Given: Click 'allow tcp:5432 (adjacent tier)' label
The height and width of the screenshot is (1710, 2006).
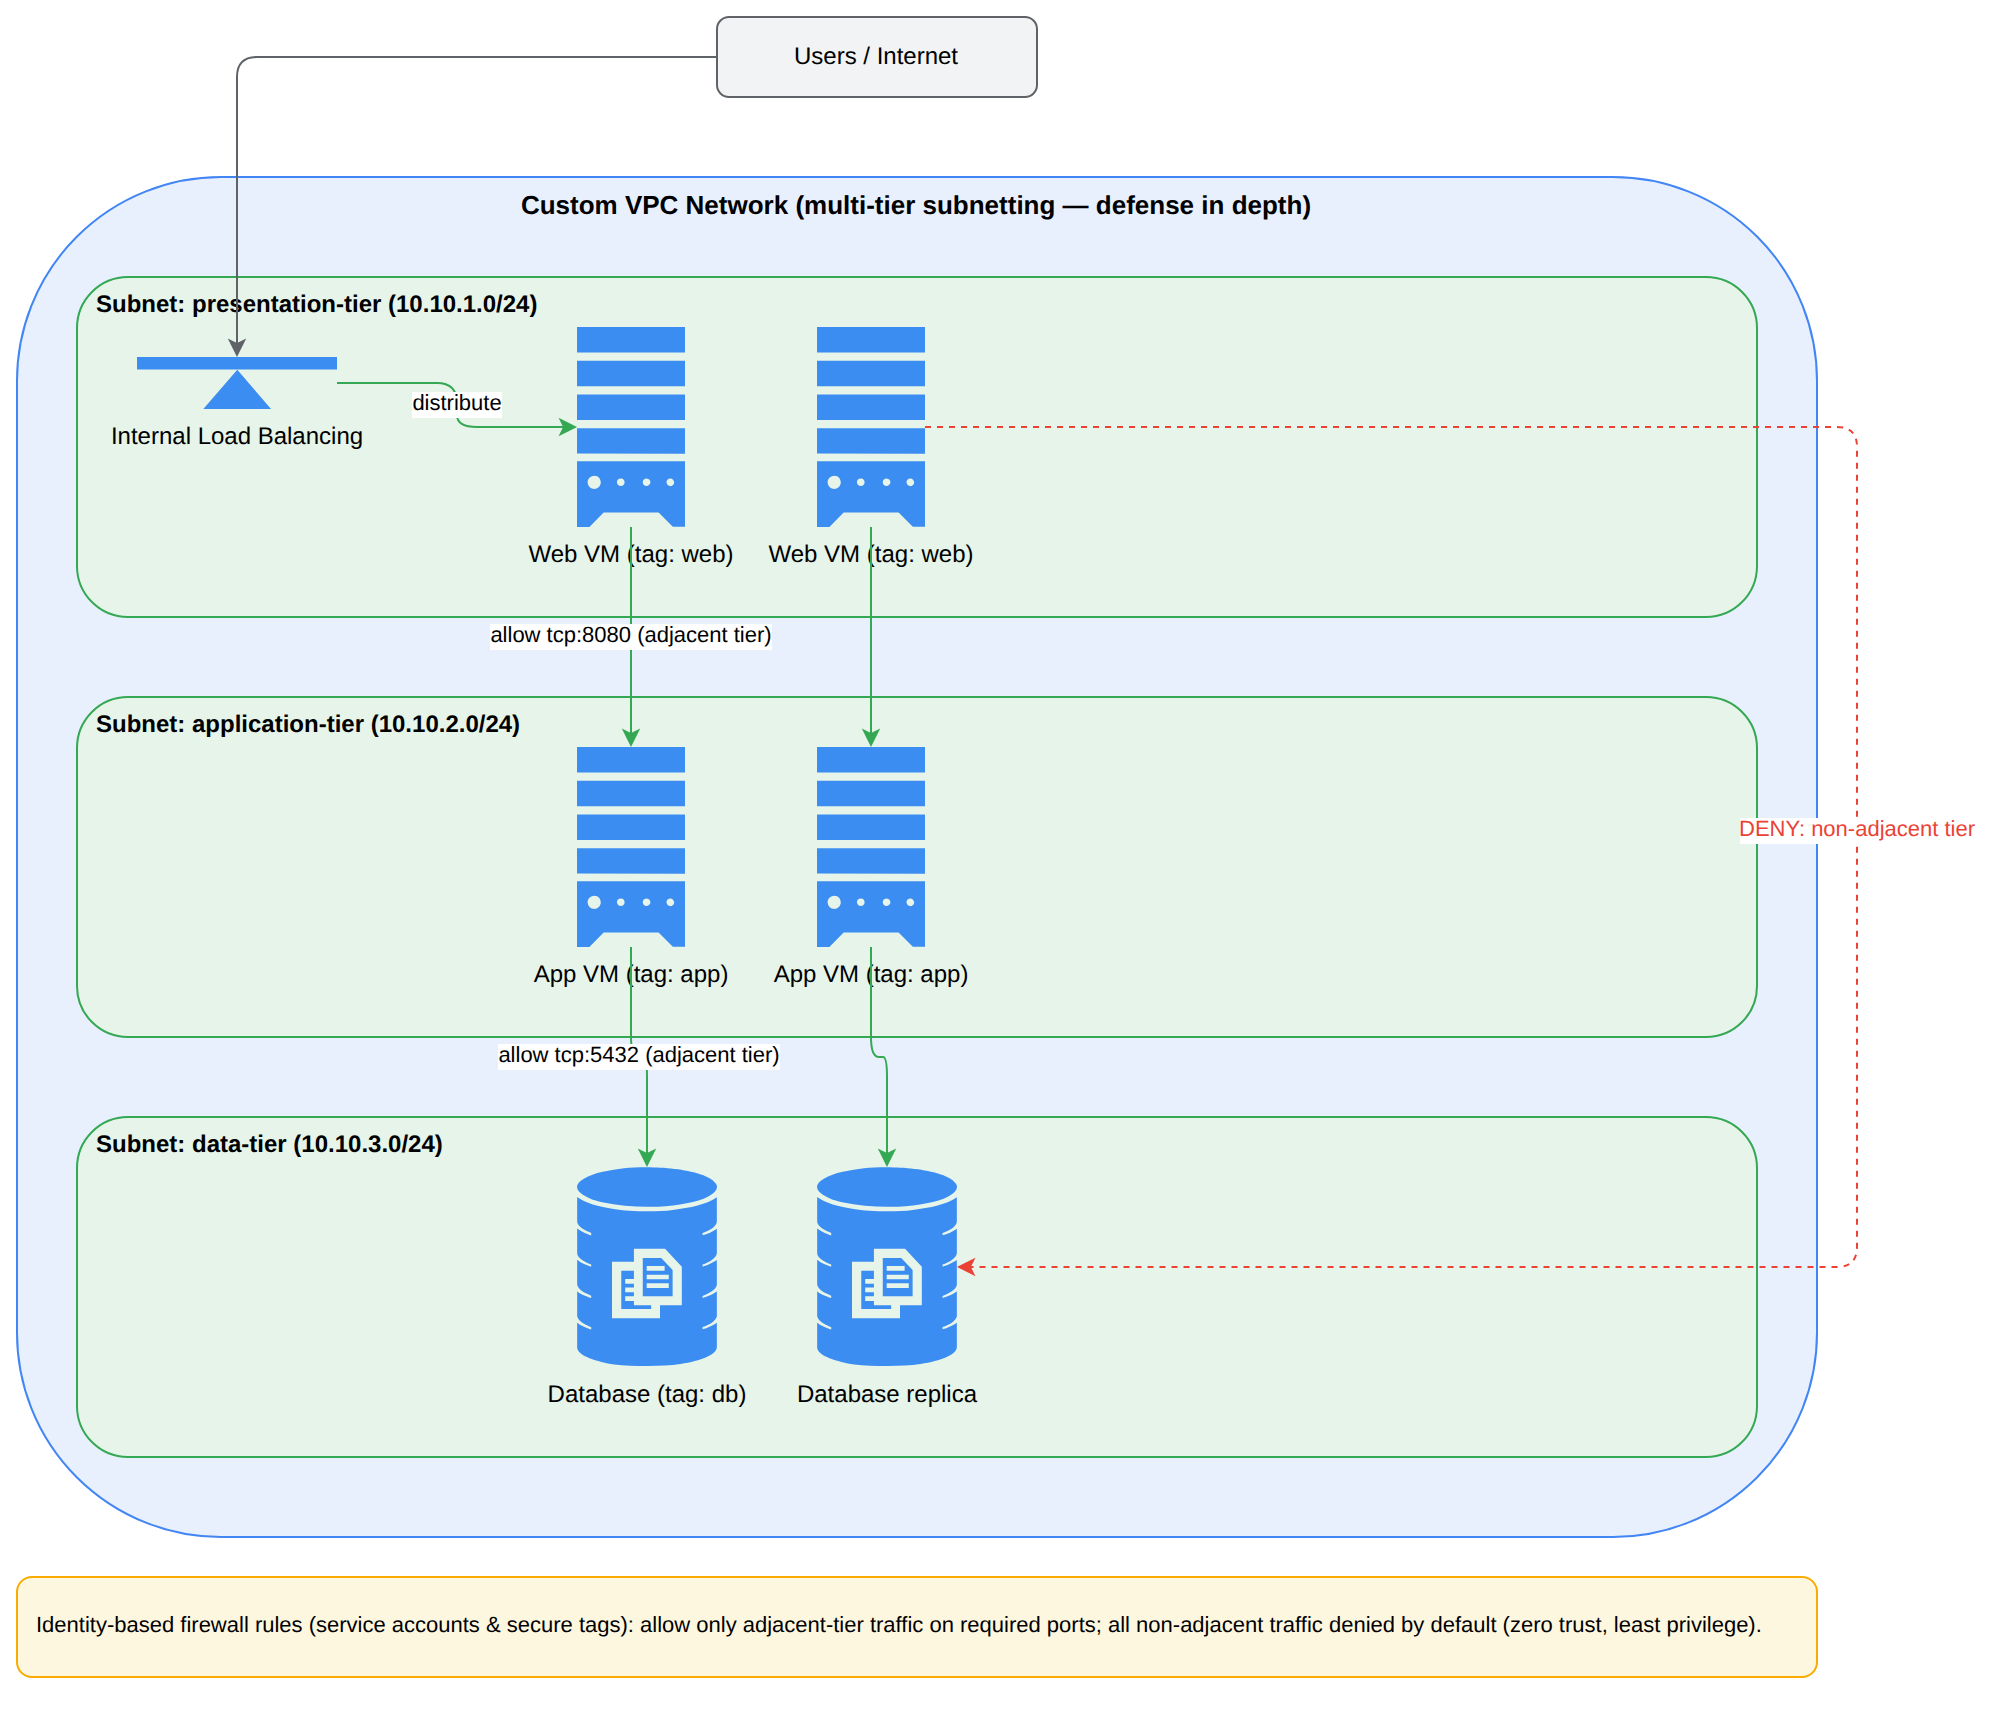Looking at the screenshot, I should pyautogui.click(x=639, y=1055).
